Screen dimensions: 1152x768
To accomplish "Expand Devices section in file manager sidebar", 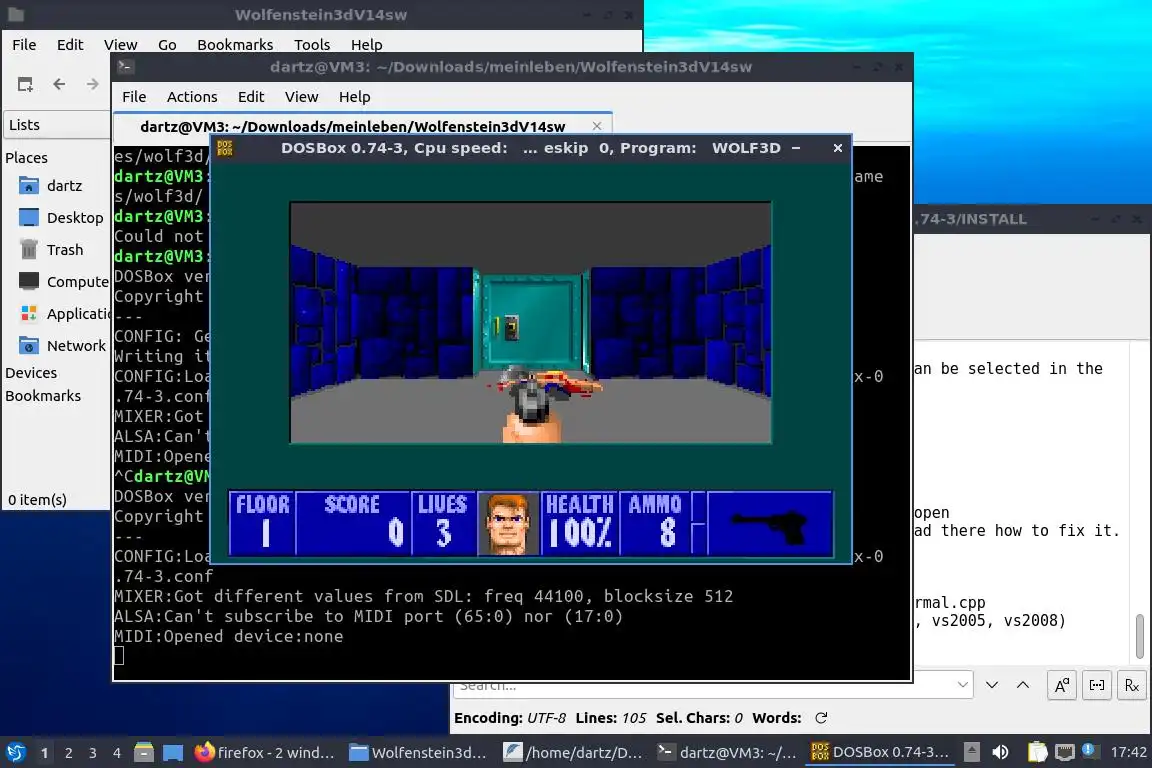I will tap(31, 373).
